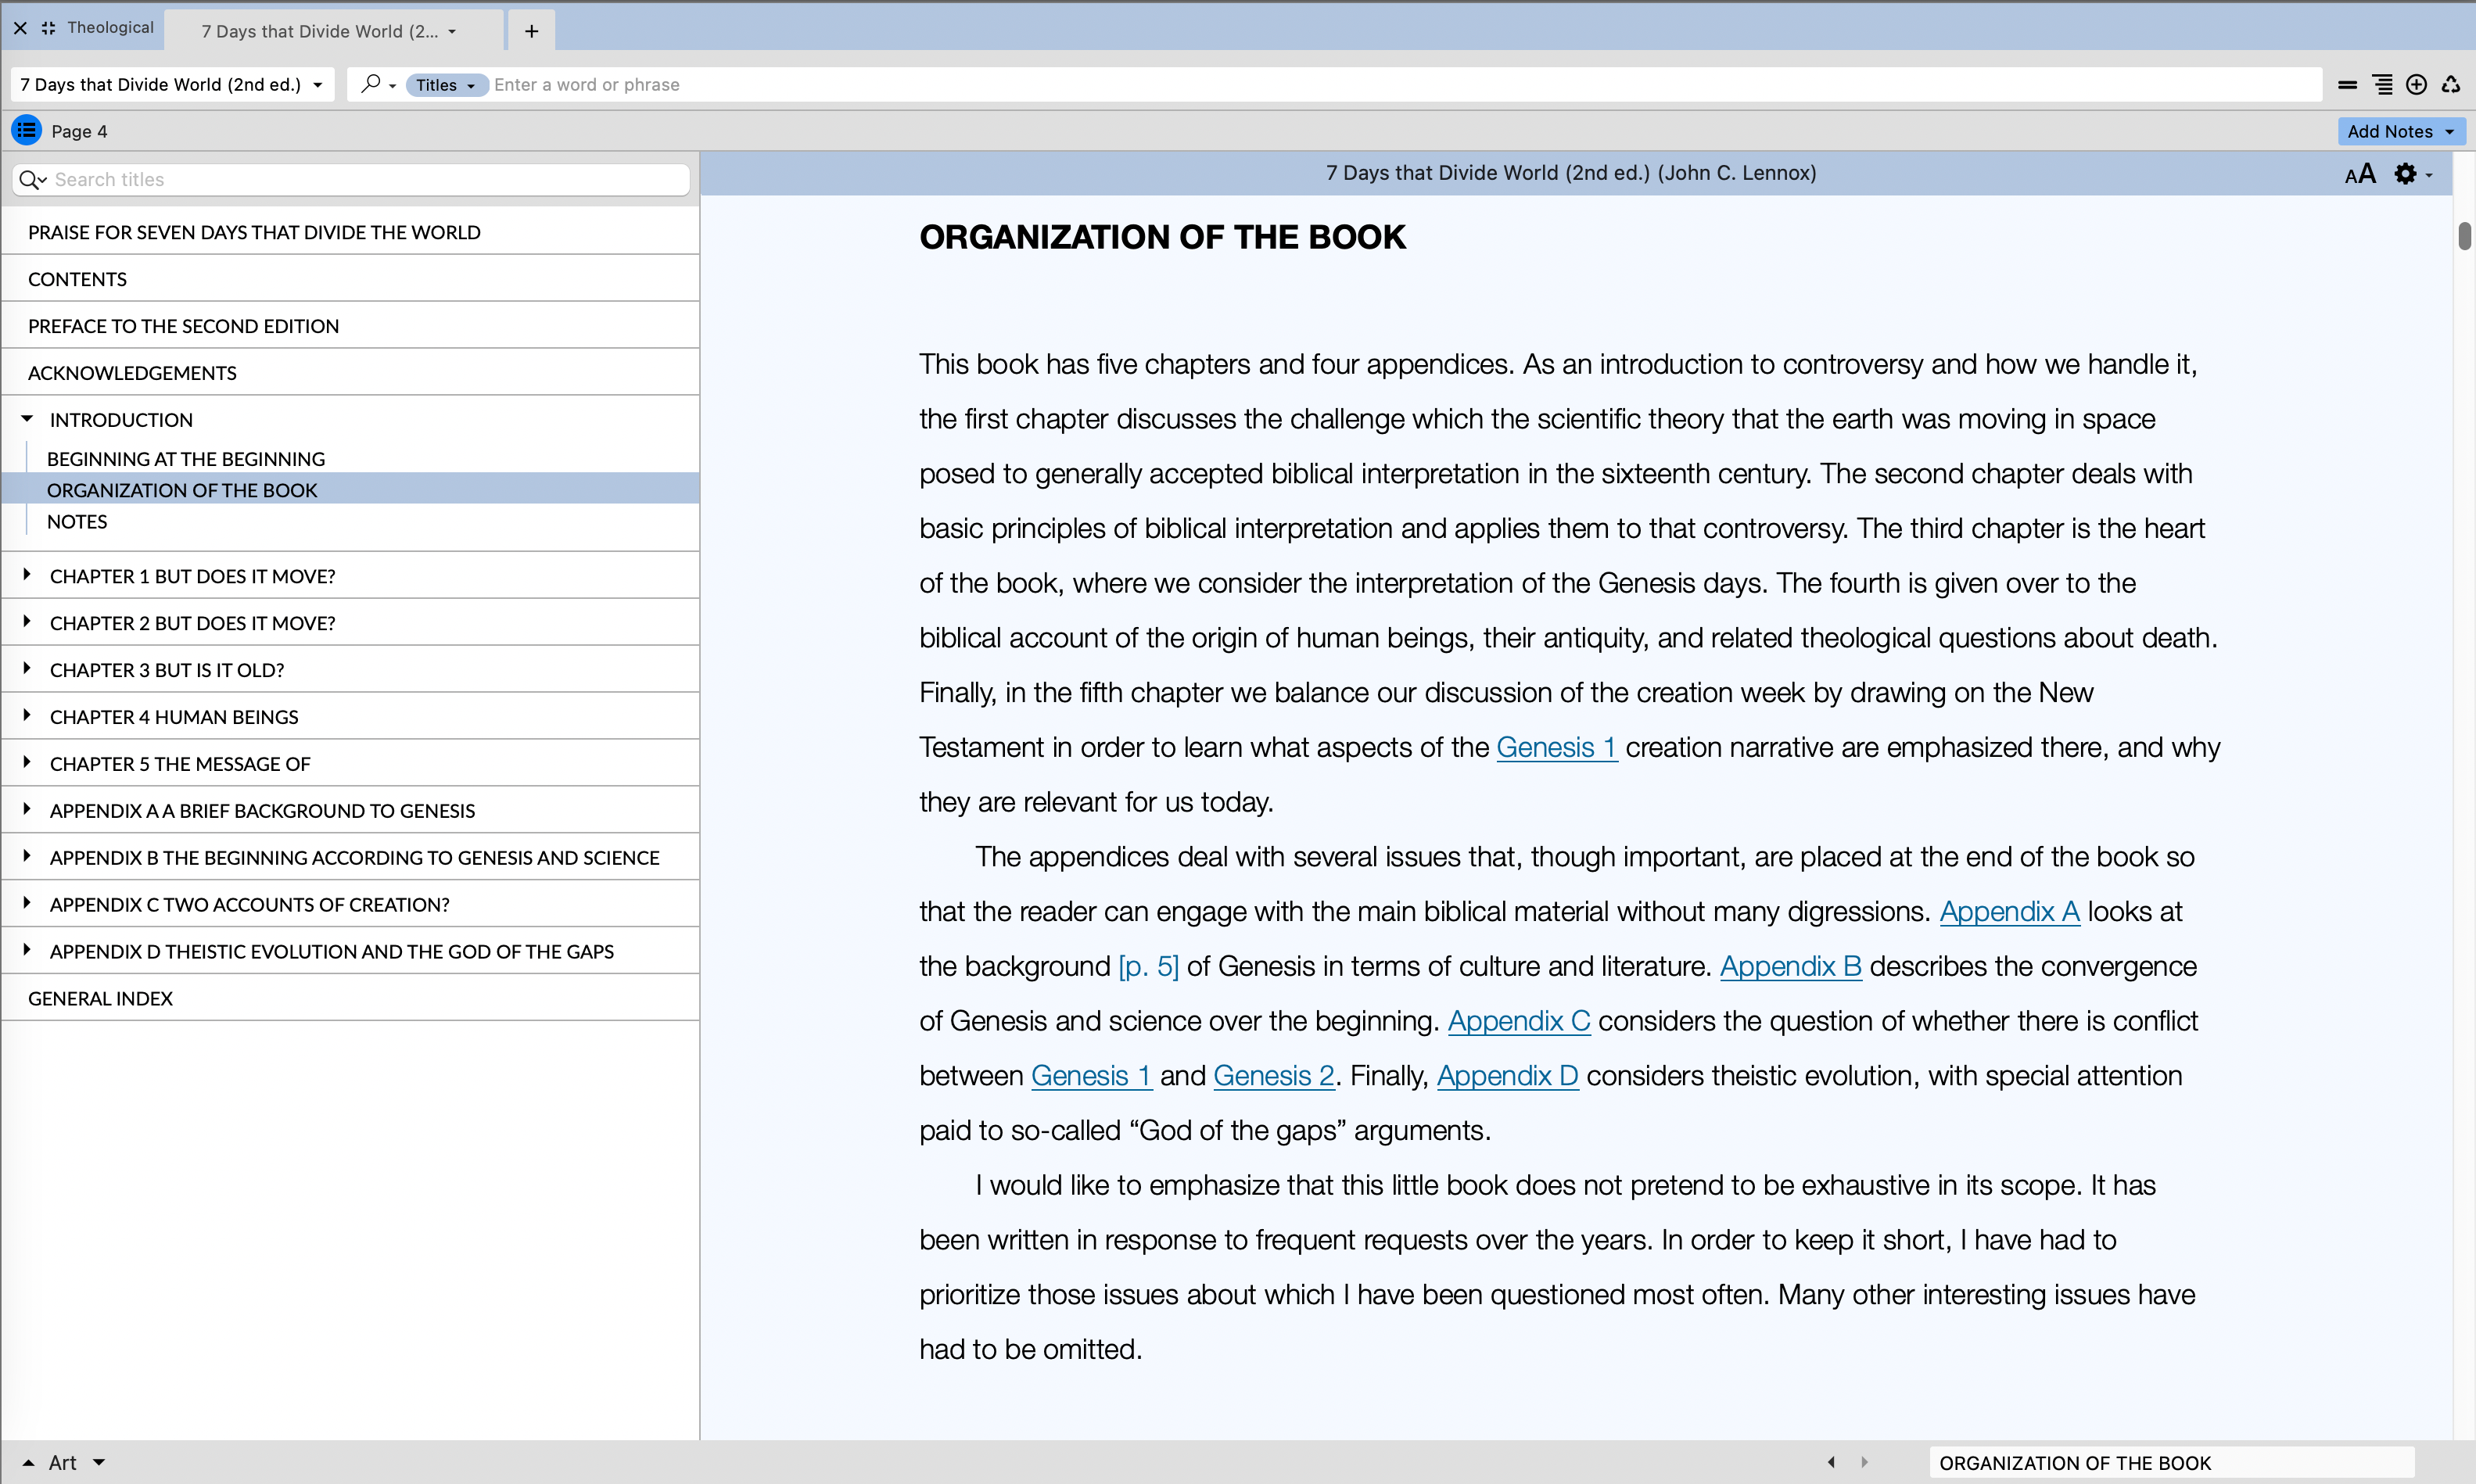Expand CHAPTER 1 BUT DOES IT MOVE?
The image size is (2476, 1484).
pyautogui.click(x=27, y=575)
